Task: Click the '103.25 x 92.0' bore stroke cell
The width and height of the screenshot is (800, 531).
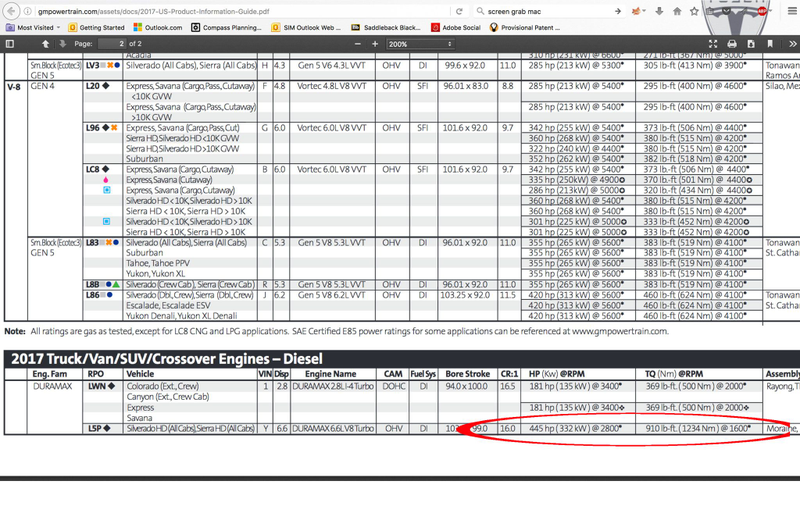Action: coord(465,295)
